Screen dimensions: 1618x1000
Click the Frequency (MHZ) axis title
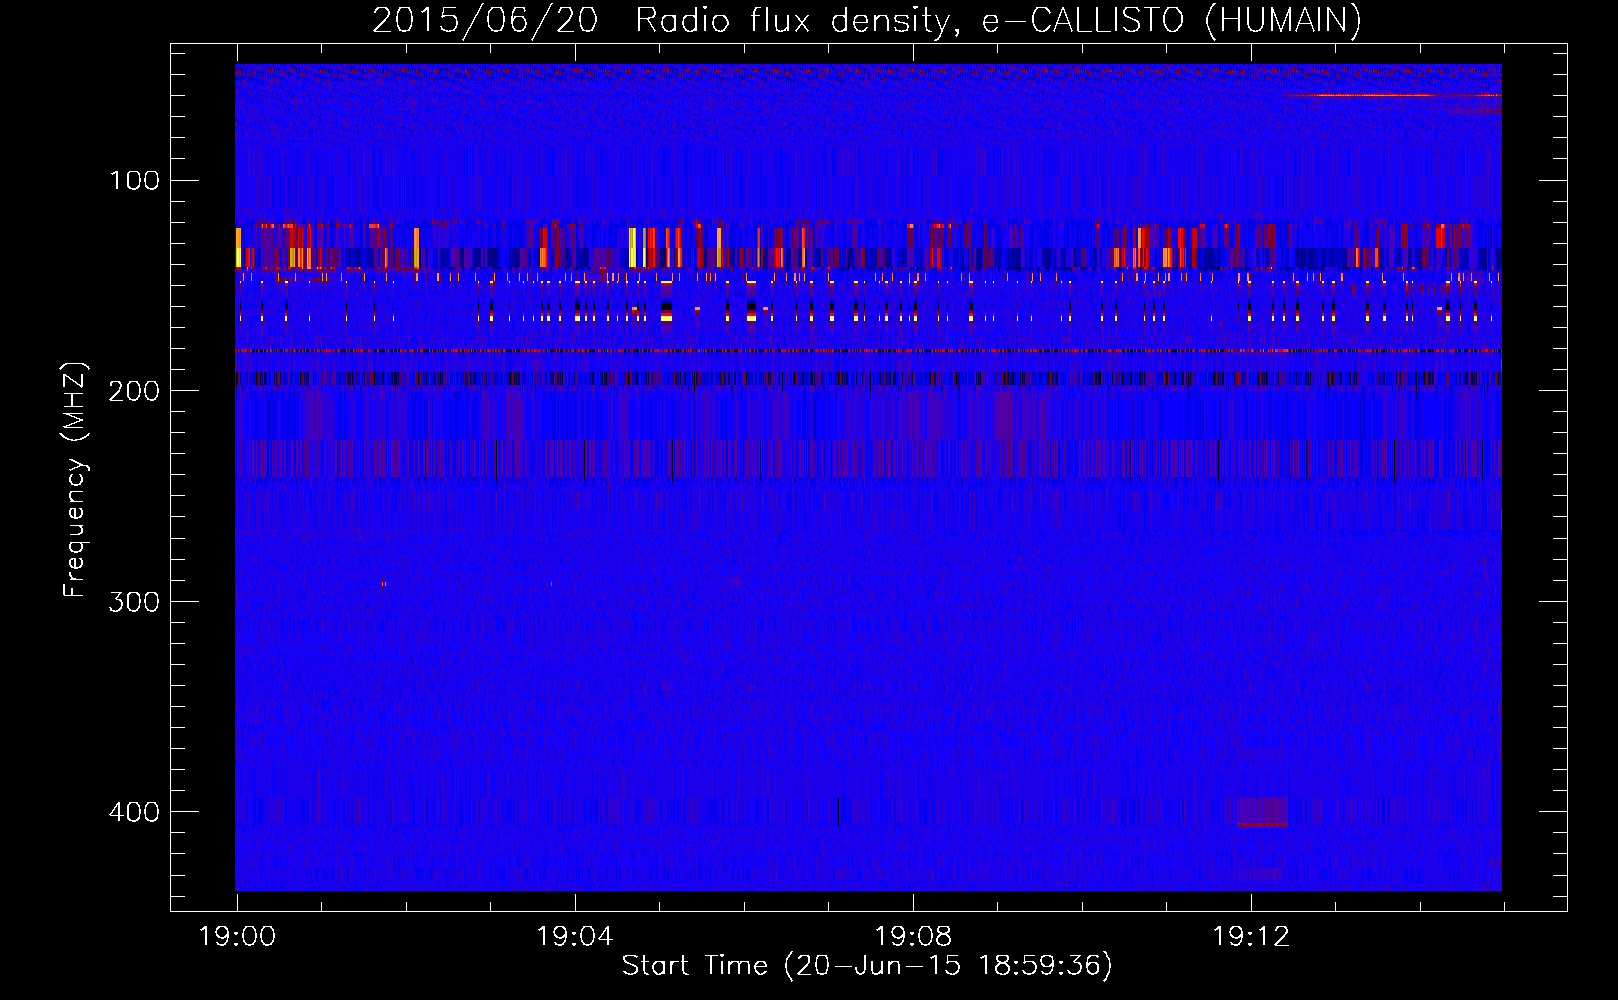point(75,479)
